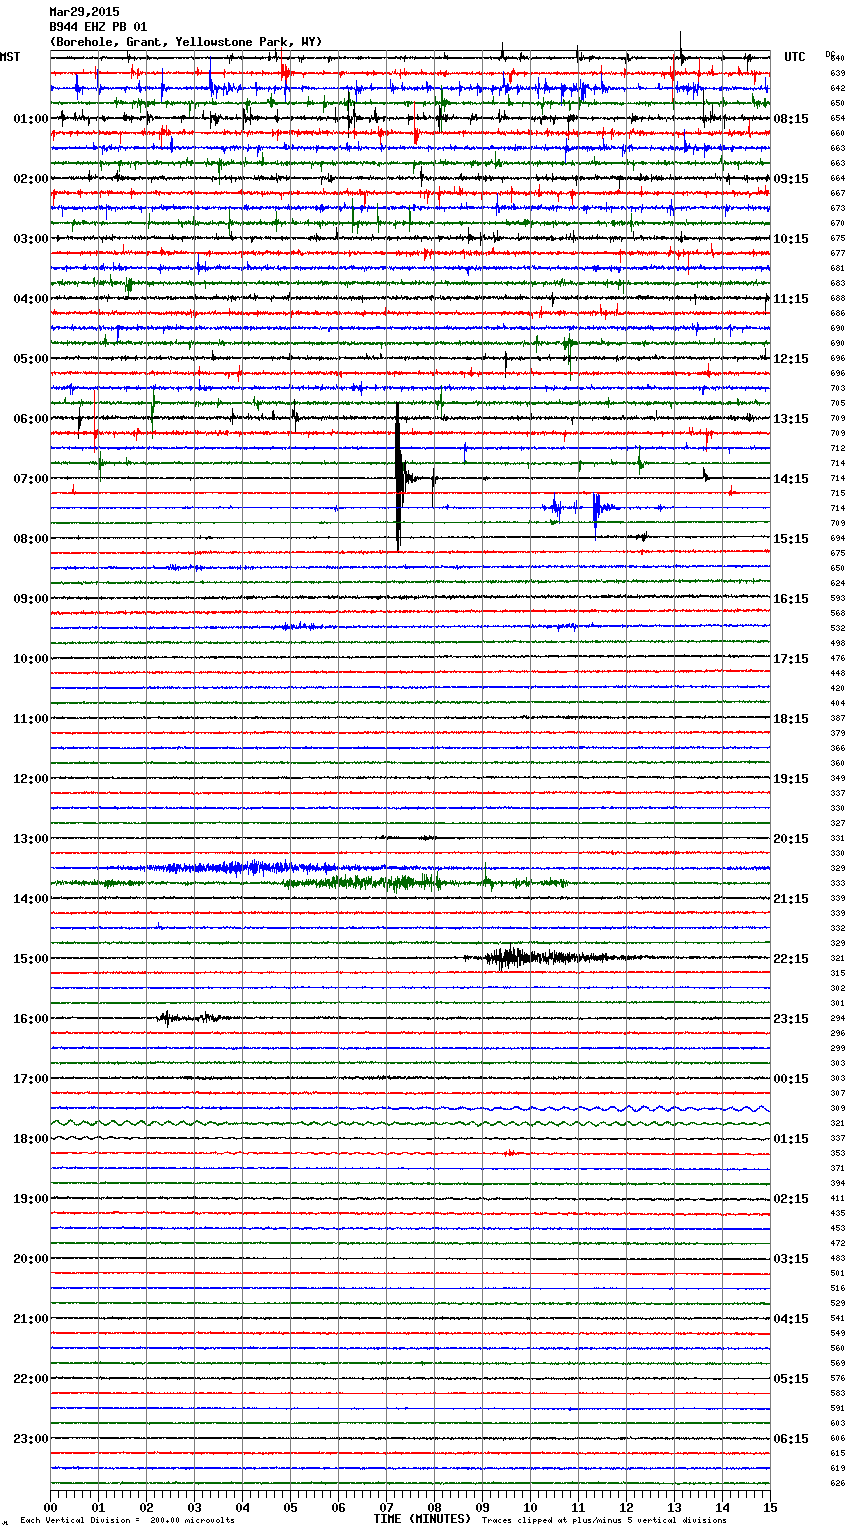
Task: Click the MST header label
Action: [x=10, y=57]
